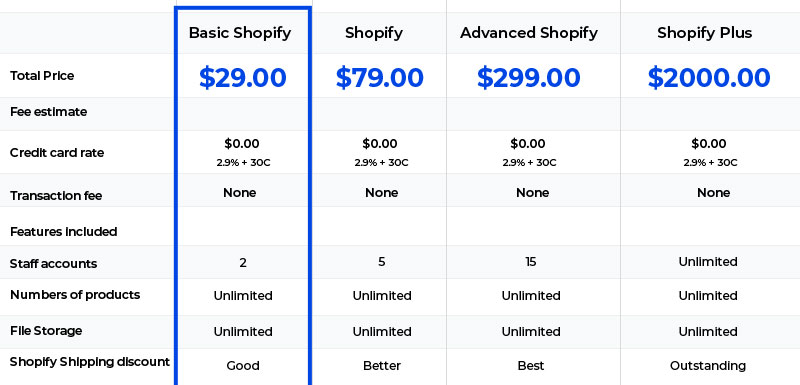The height and width of the screenshot is (385, 800).
Task: Click the Fee estimate row label
Action: [x=48, y=112]
